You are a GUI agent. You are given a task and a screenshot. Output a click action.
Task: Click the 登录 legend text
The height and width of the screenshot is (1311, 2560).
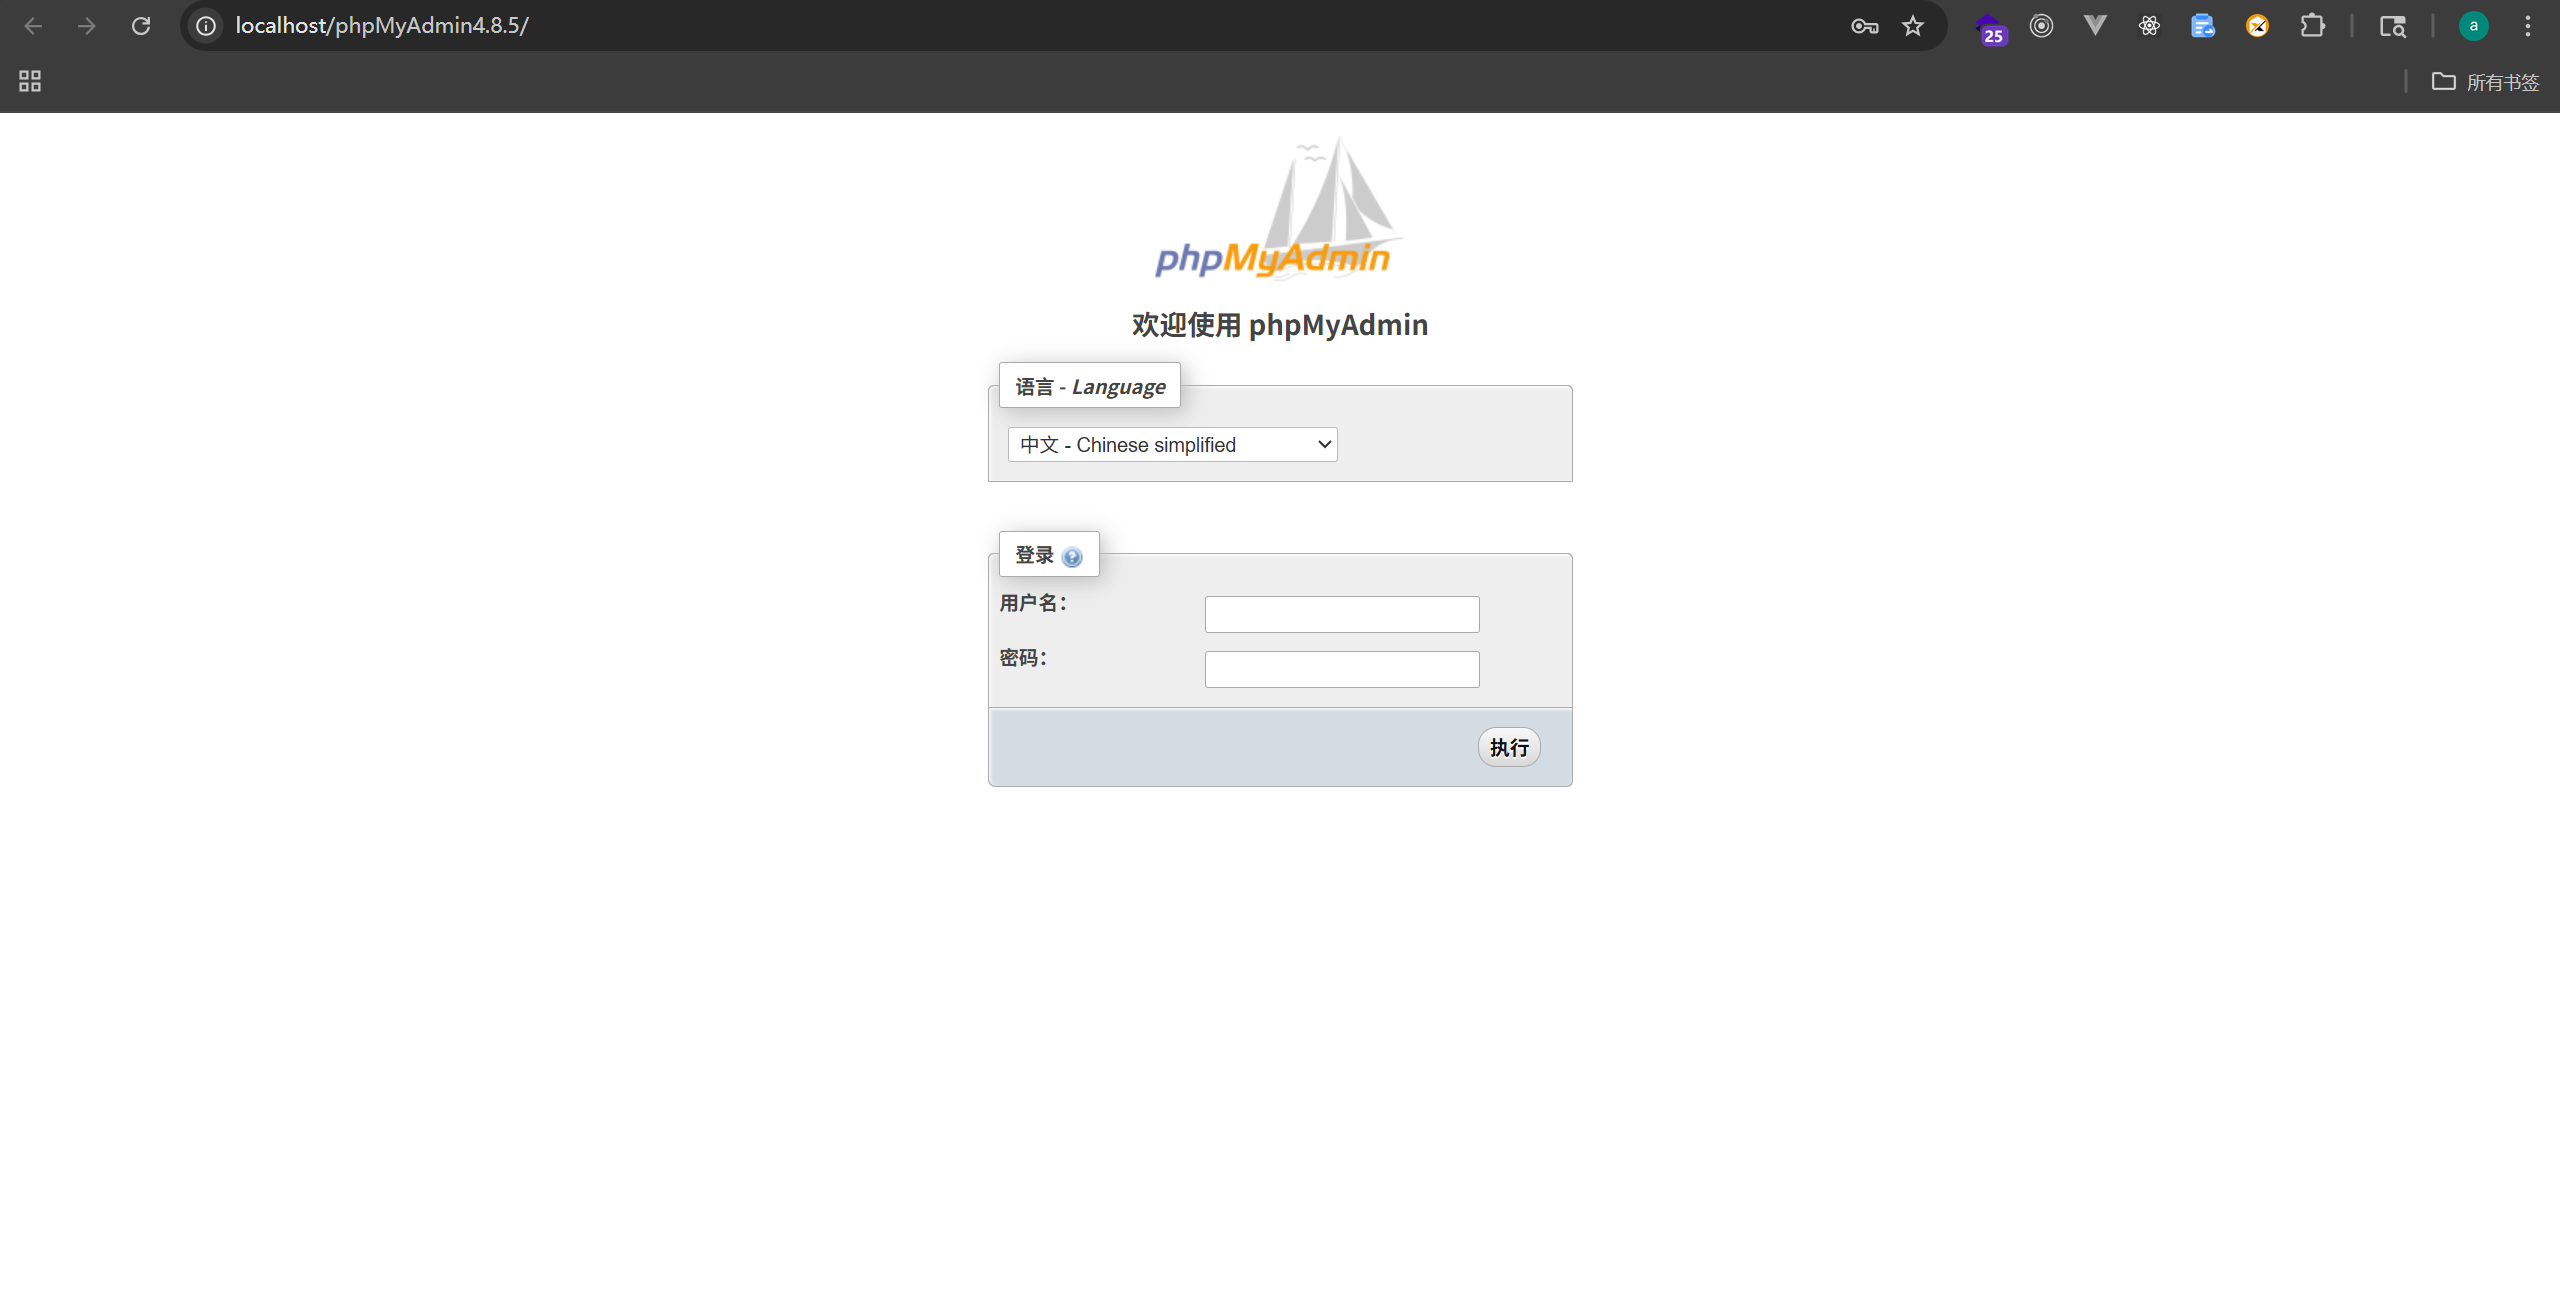tap(1034, 555)
